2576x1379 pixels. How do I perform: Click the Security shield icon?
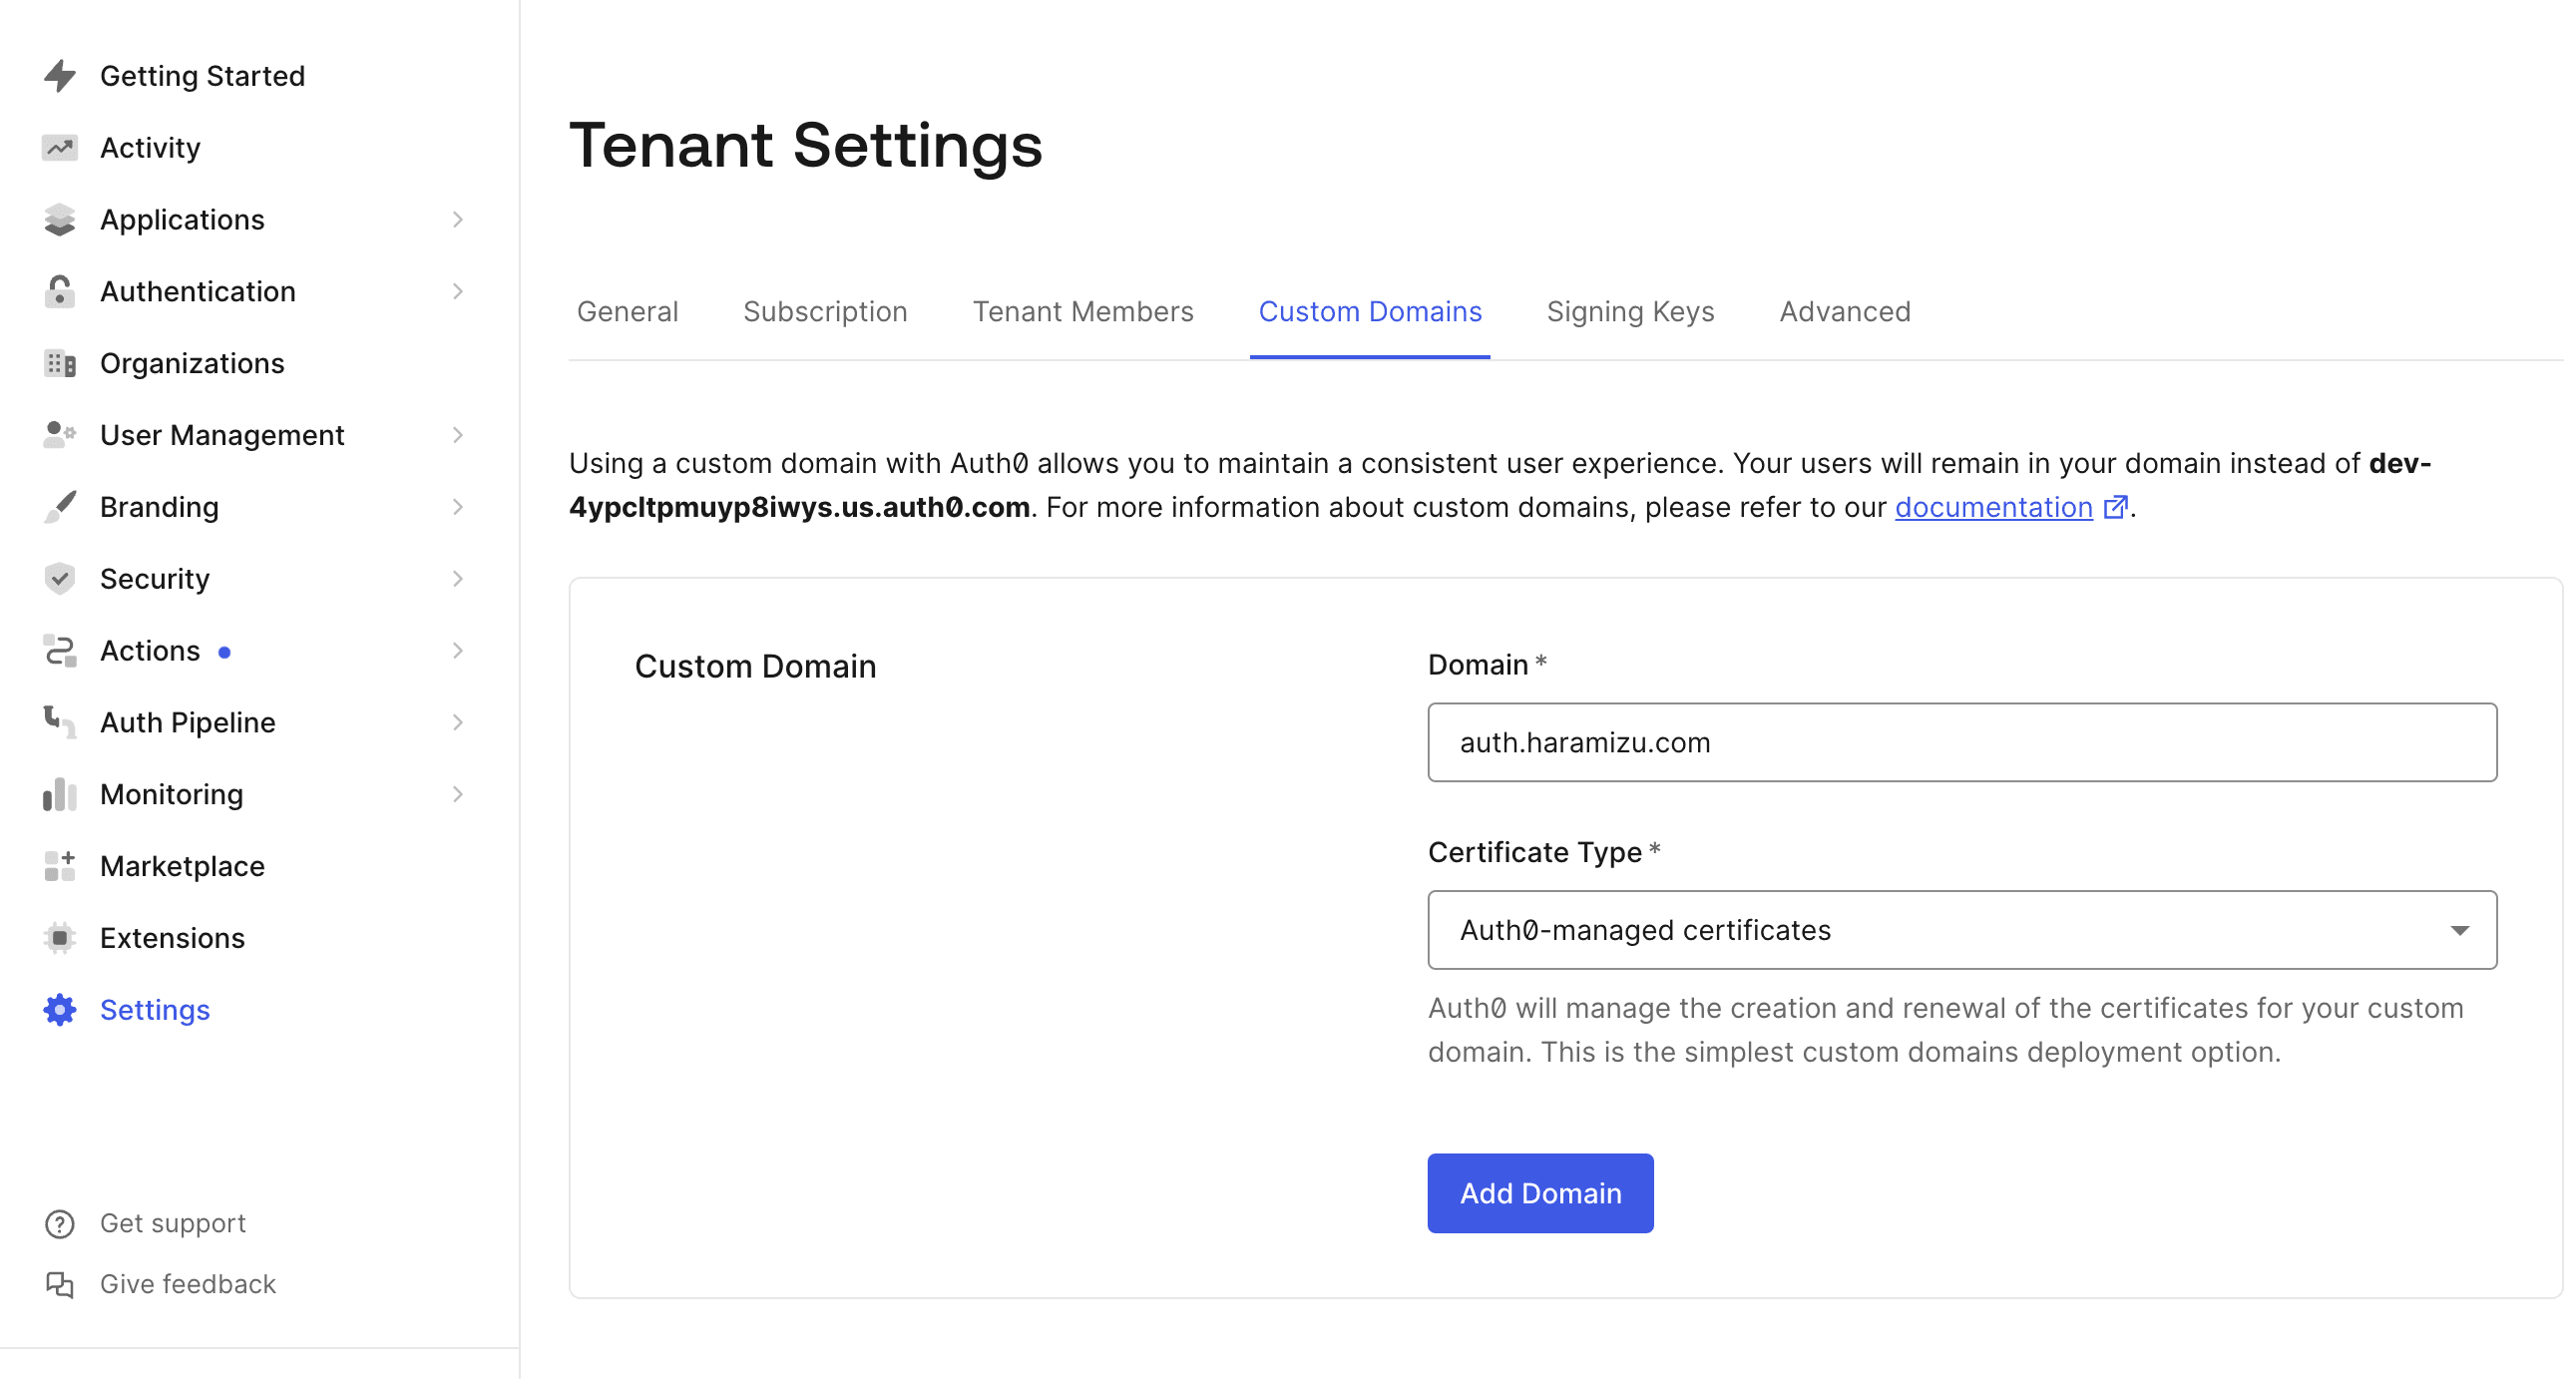(x=60, y=579)
